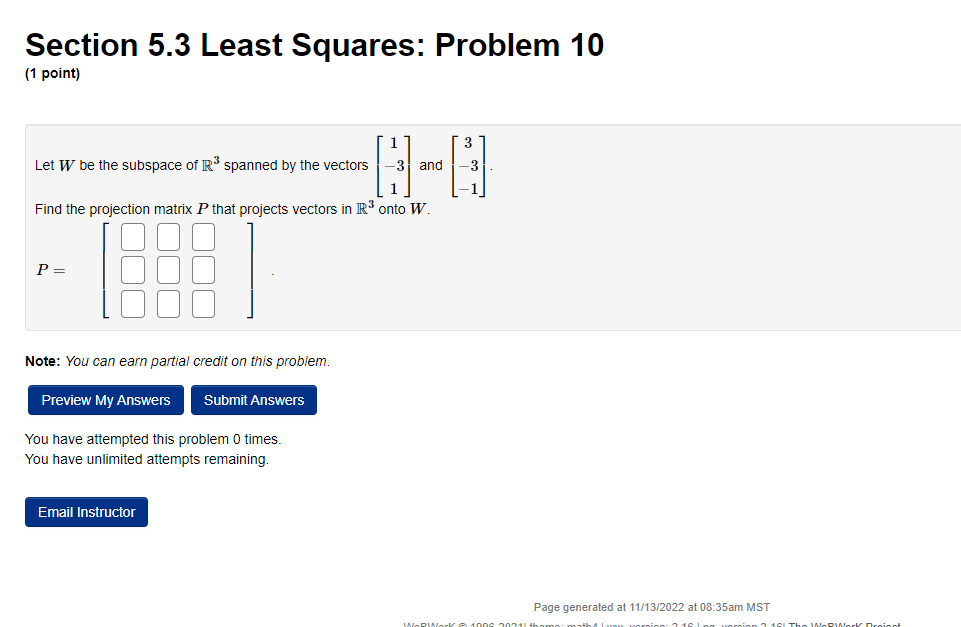The height and width of the screenshot is (627, 961).
Task: Click the bottom-left matrix entry field
Action: point(132,303)
